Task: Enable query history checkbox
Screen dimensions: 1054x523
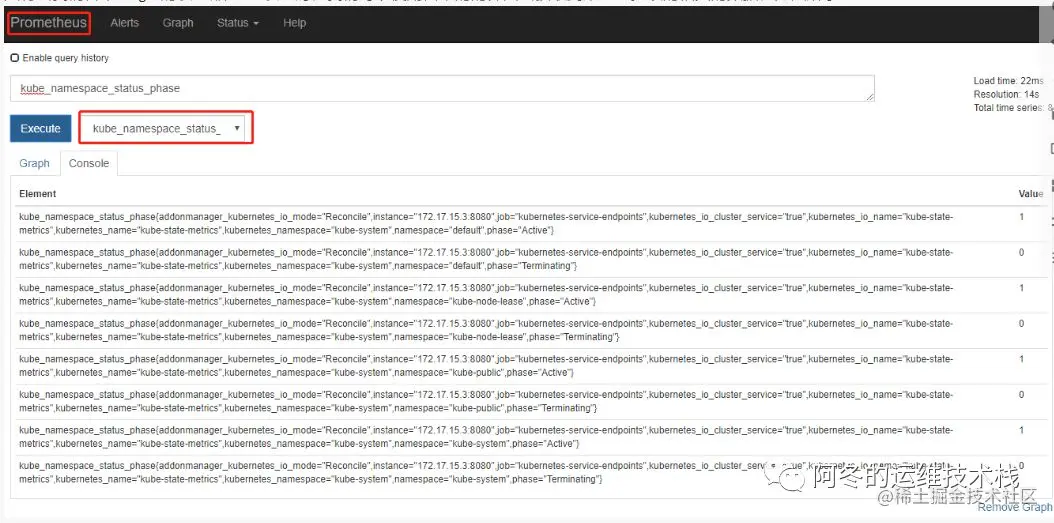Action: (15, 58)
